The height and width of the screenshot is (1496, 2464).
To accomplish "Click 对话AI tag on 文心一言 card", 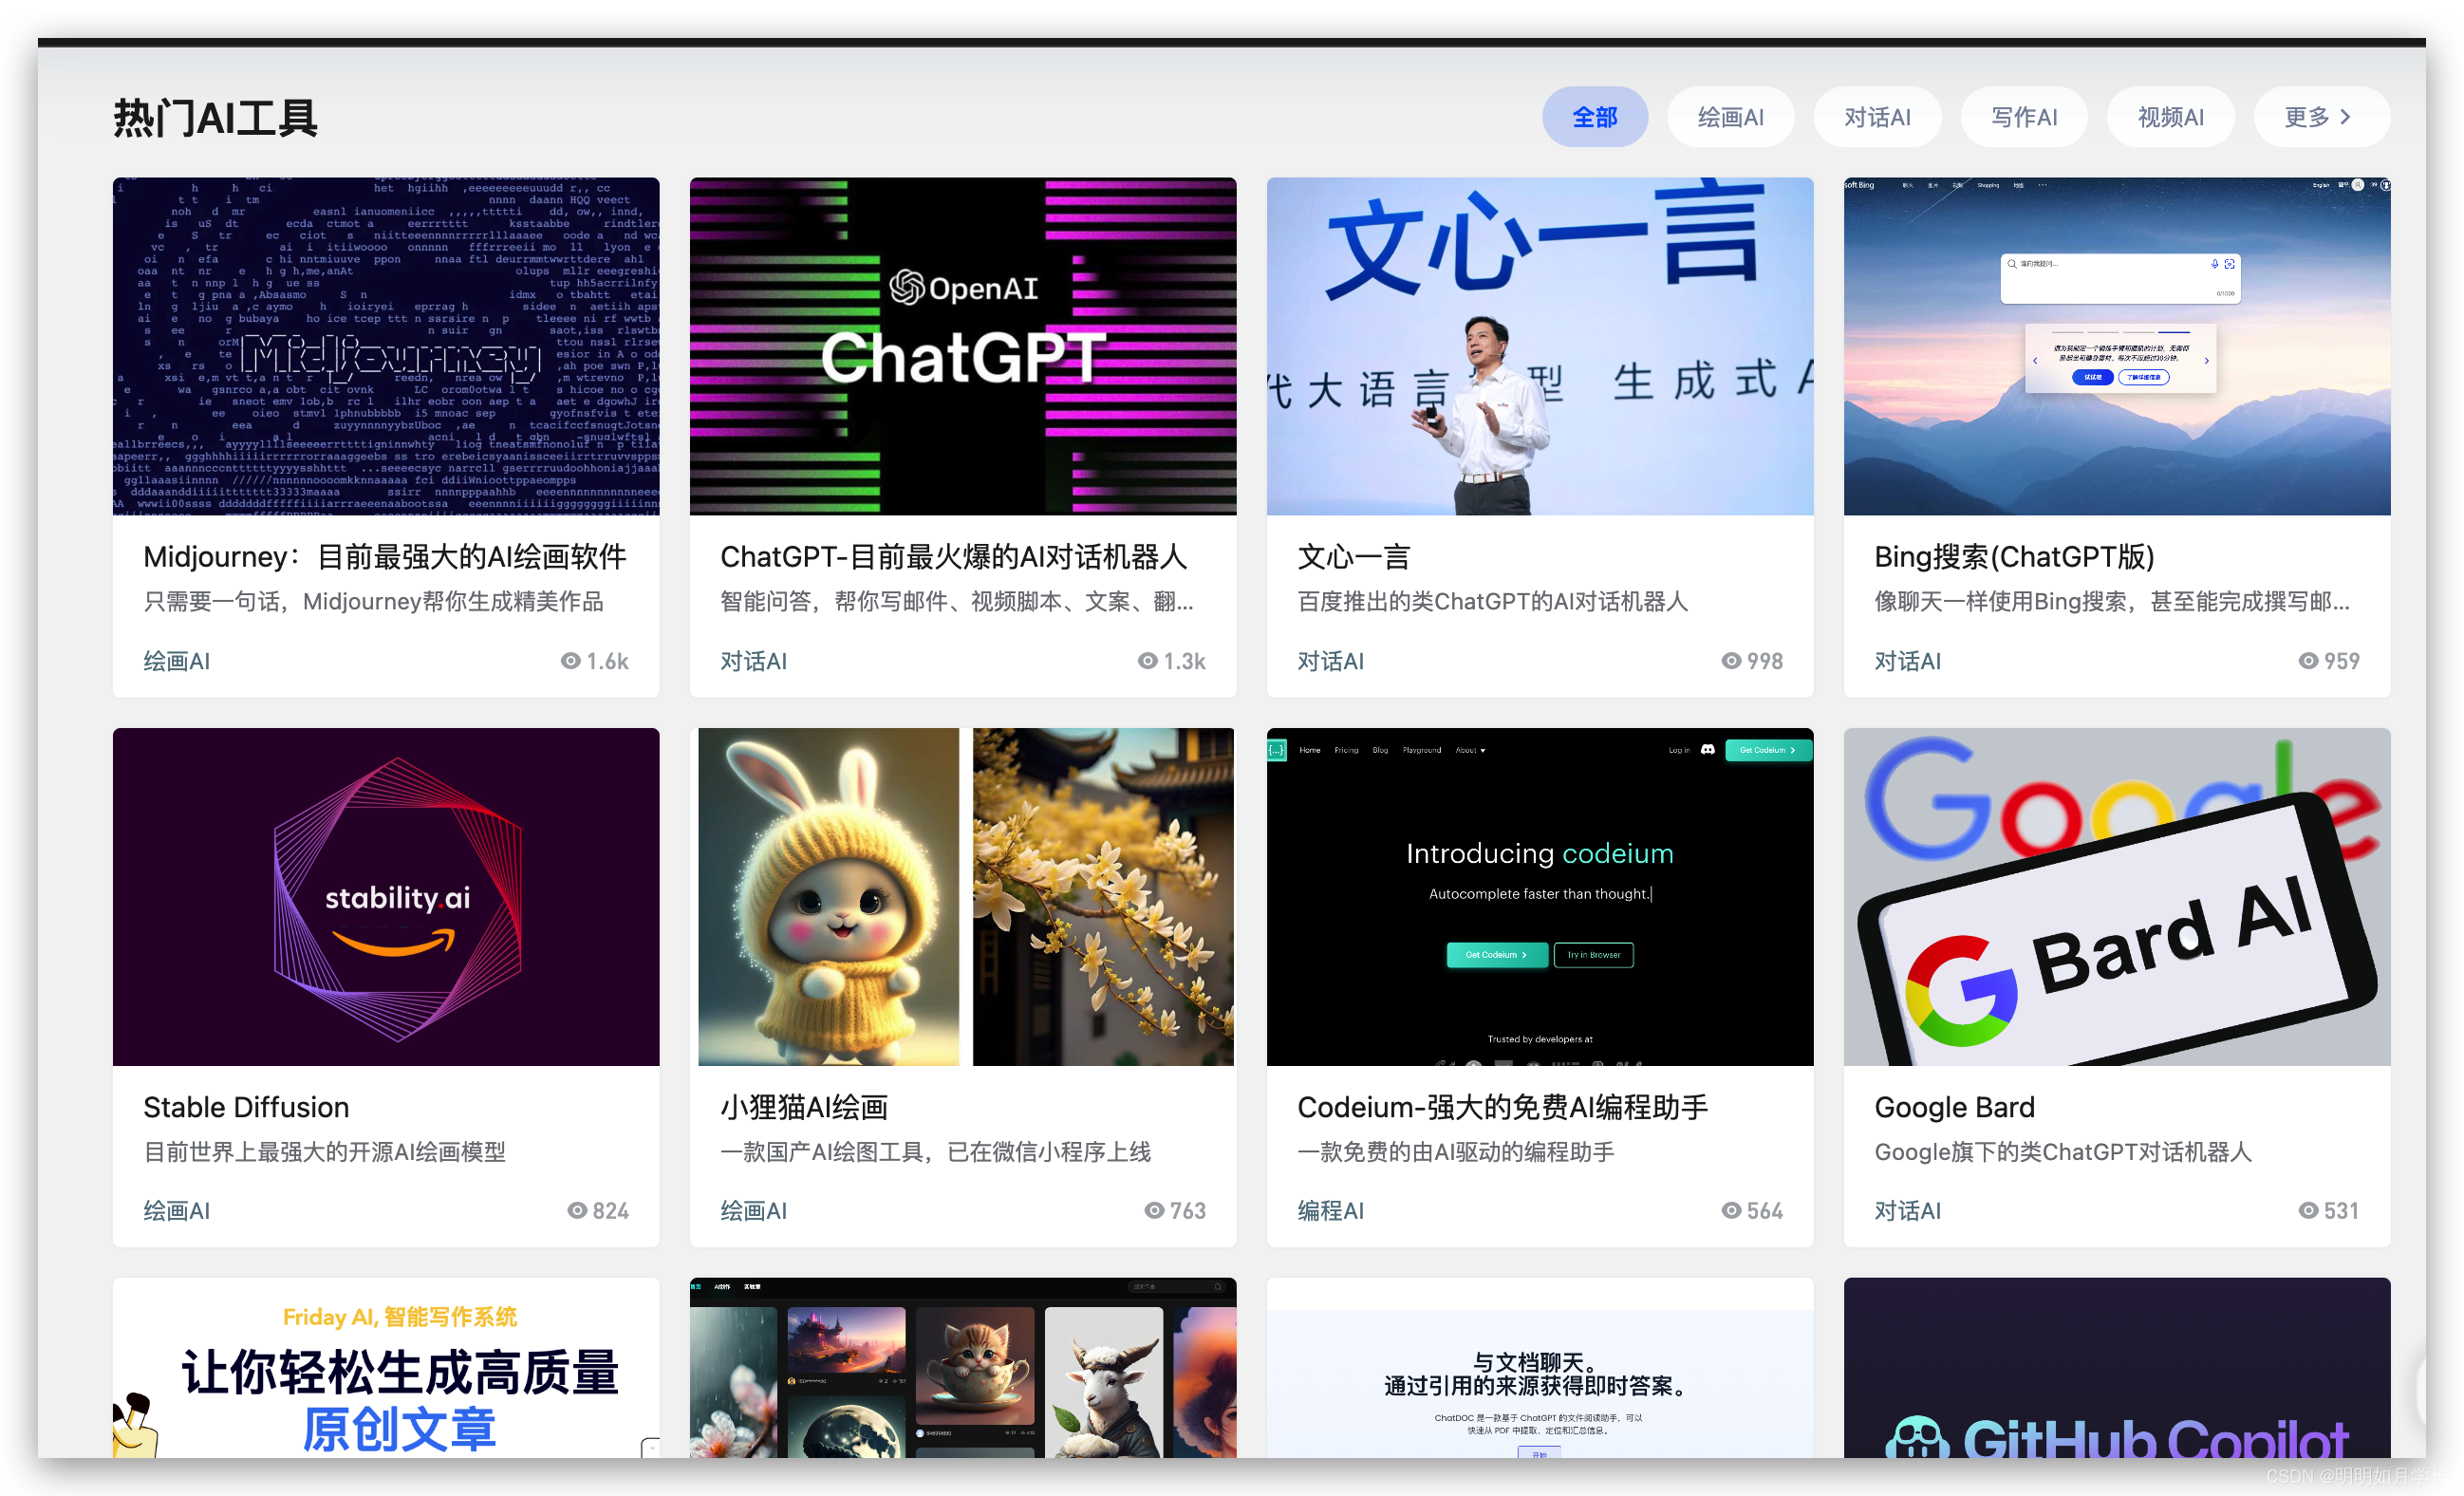I will [1331, 661].
